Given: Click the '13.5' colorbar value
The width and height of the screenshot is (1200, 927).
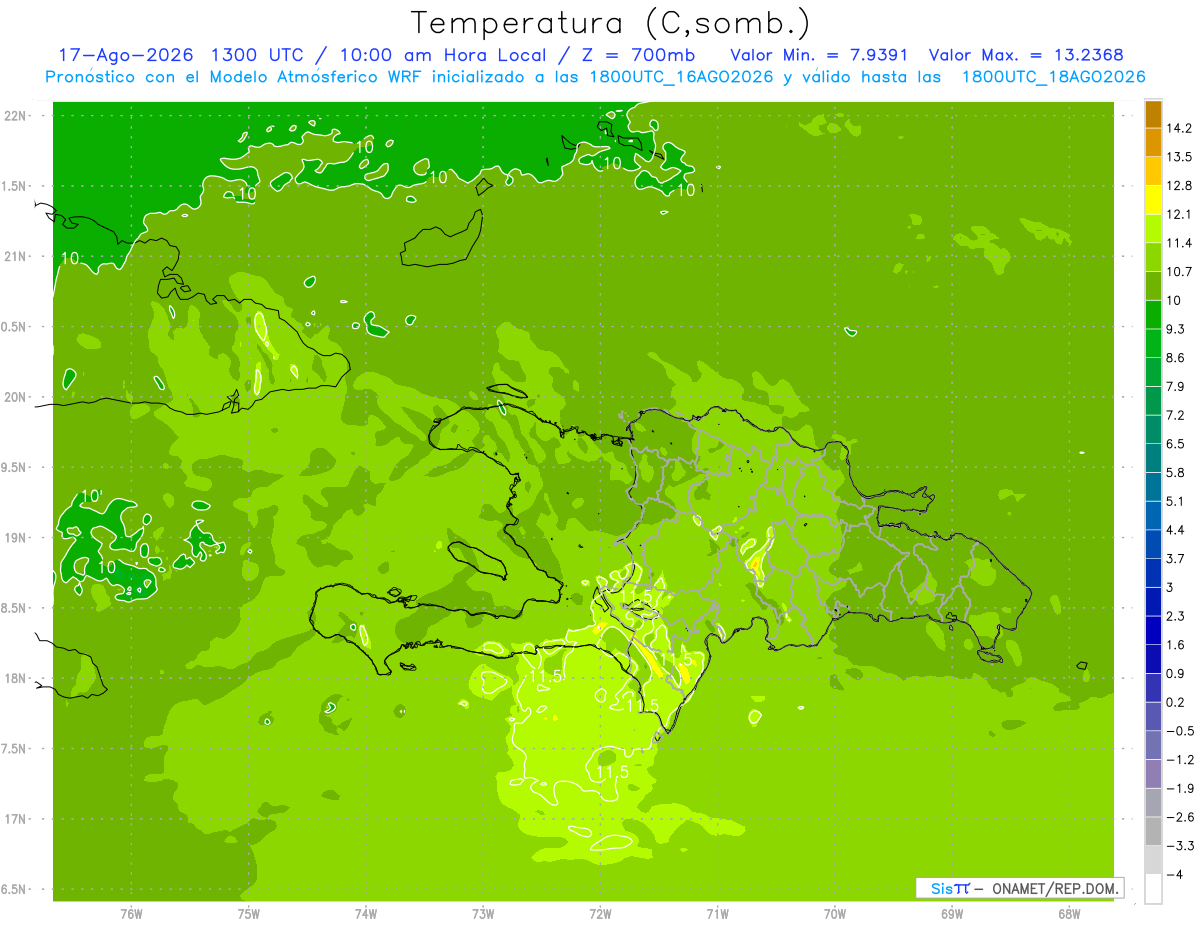Looking at the screenshot, I should click(1180, 157).
